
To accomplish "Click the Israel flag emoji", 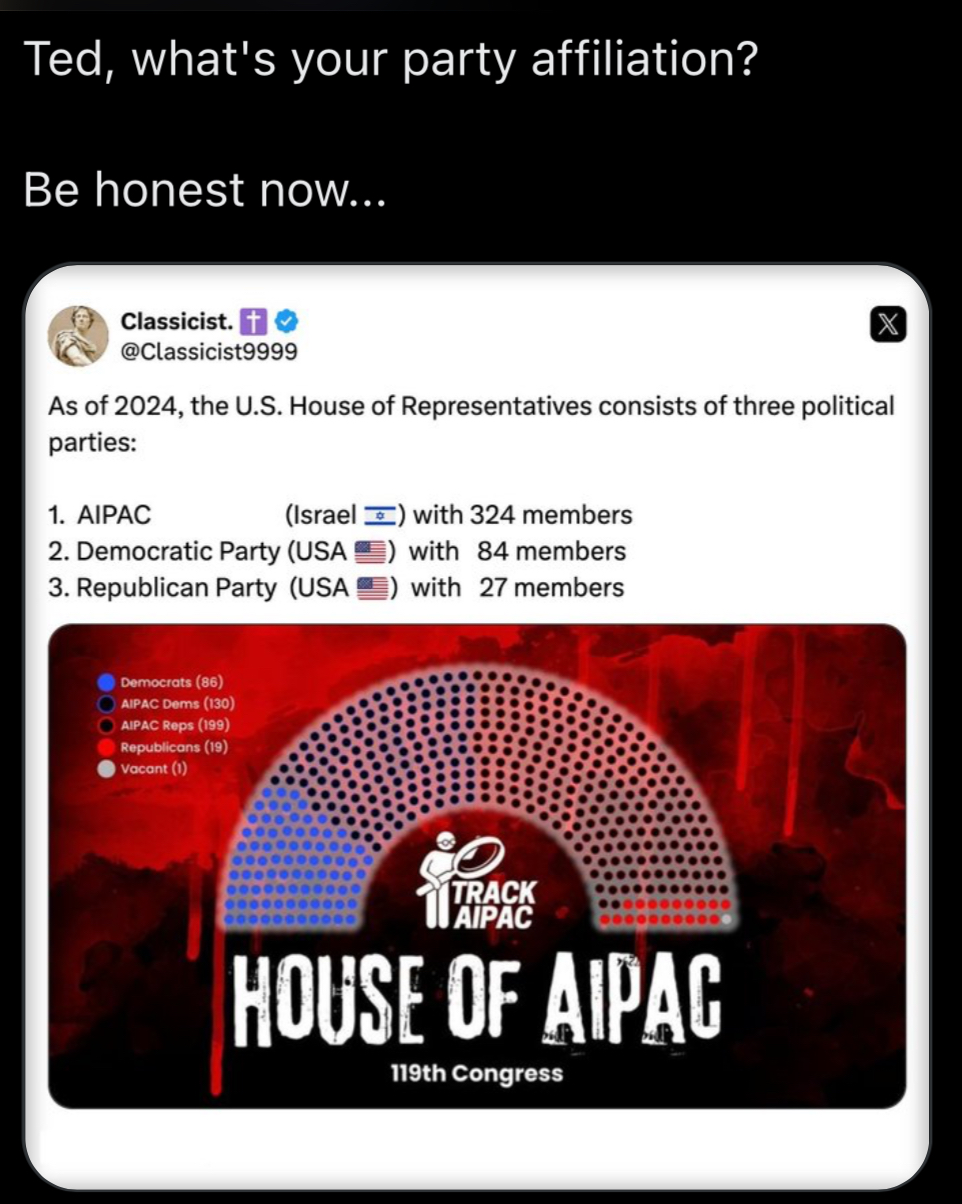I will (379, 516).
